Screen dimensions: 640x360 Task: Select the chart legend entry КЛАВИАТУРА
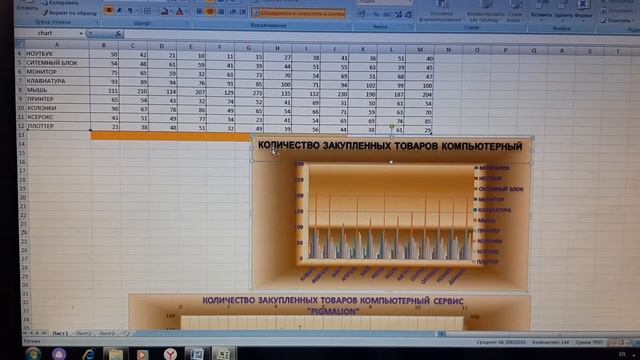click(494, 210)
